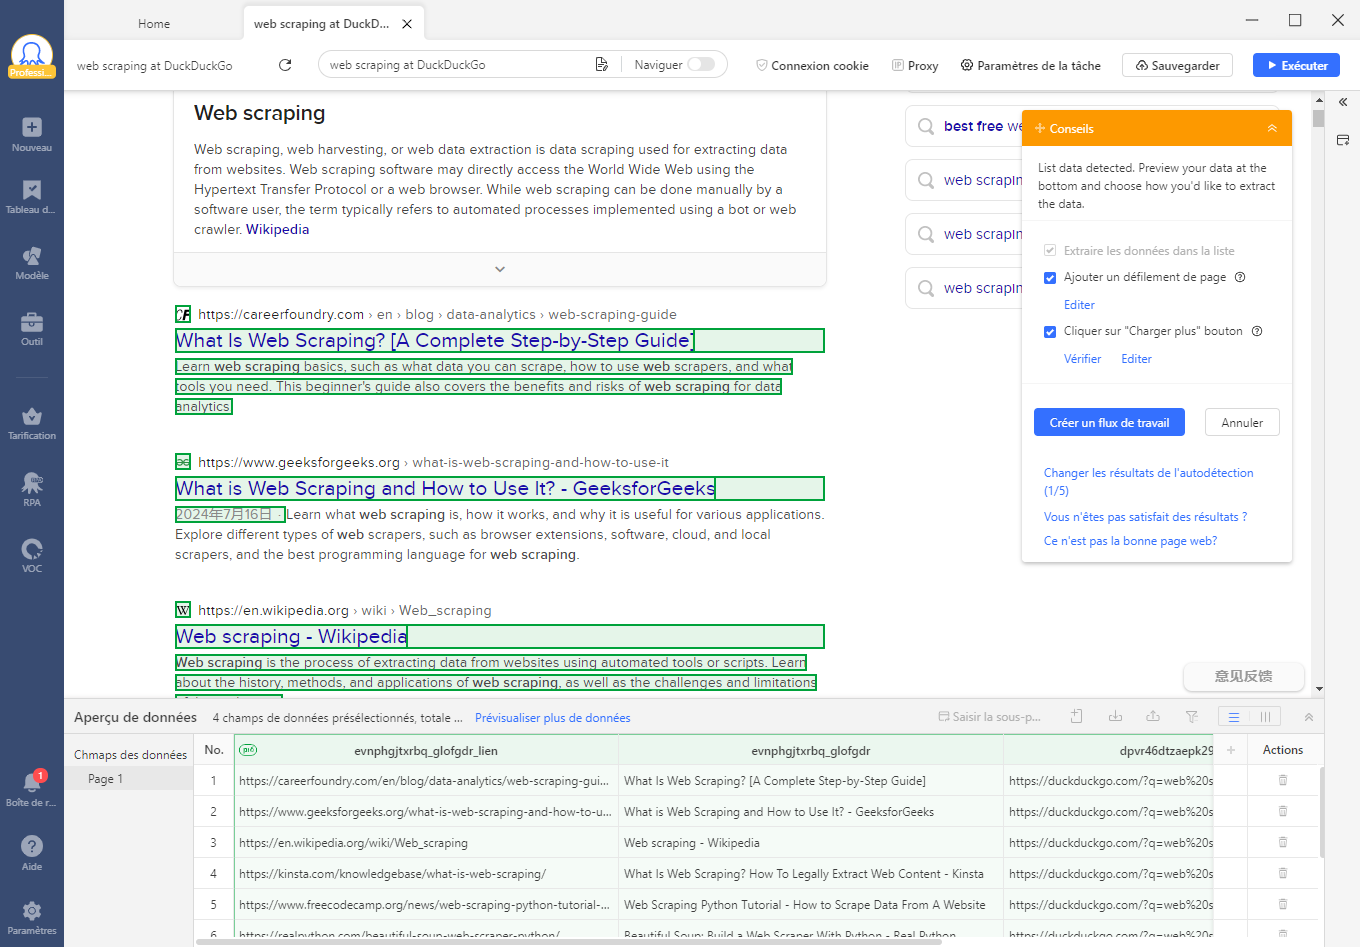
Task: Add a new column with the plus icon
Action: click(x=1231, y=750)
